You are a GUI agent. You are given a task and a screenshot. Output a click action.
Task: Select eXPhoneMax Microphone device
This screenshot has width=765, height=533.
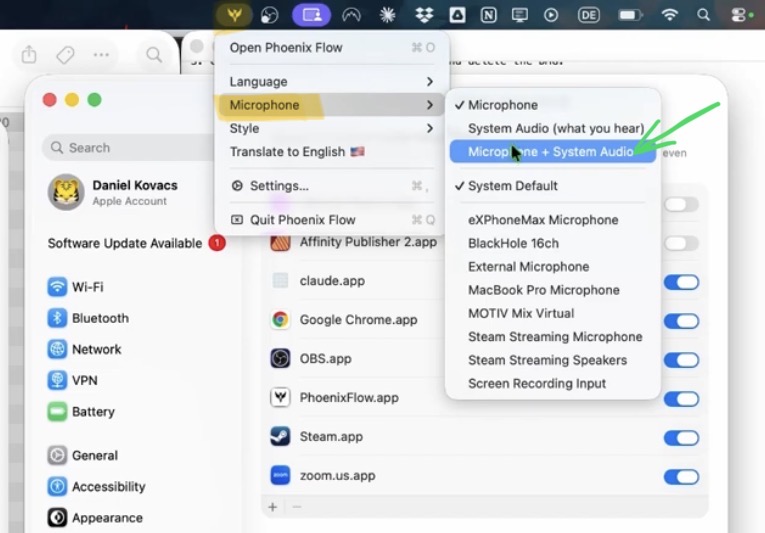tap(553, 220)
